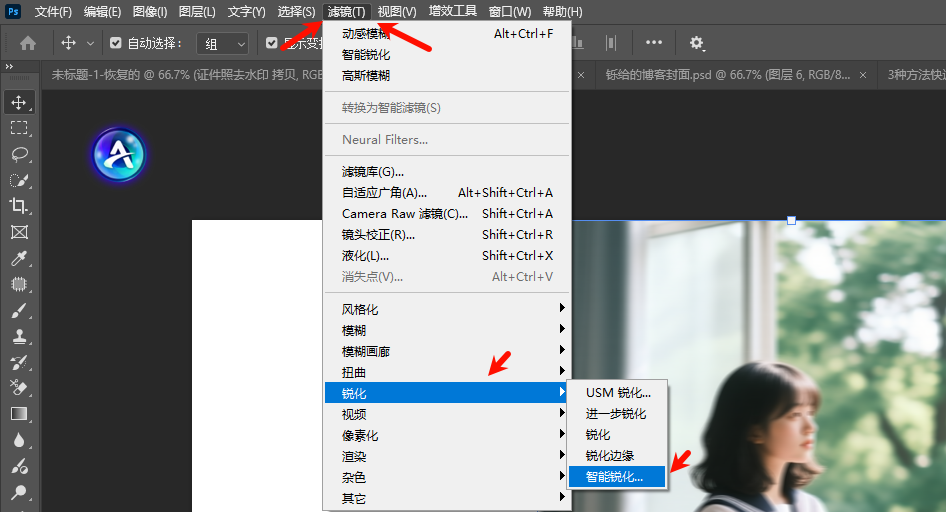Select the History Brush tool

point(19,362)
